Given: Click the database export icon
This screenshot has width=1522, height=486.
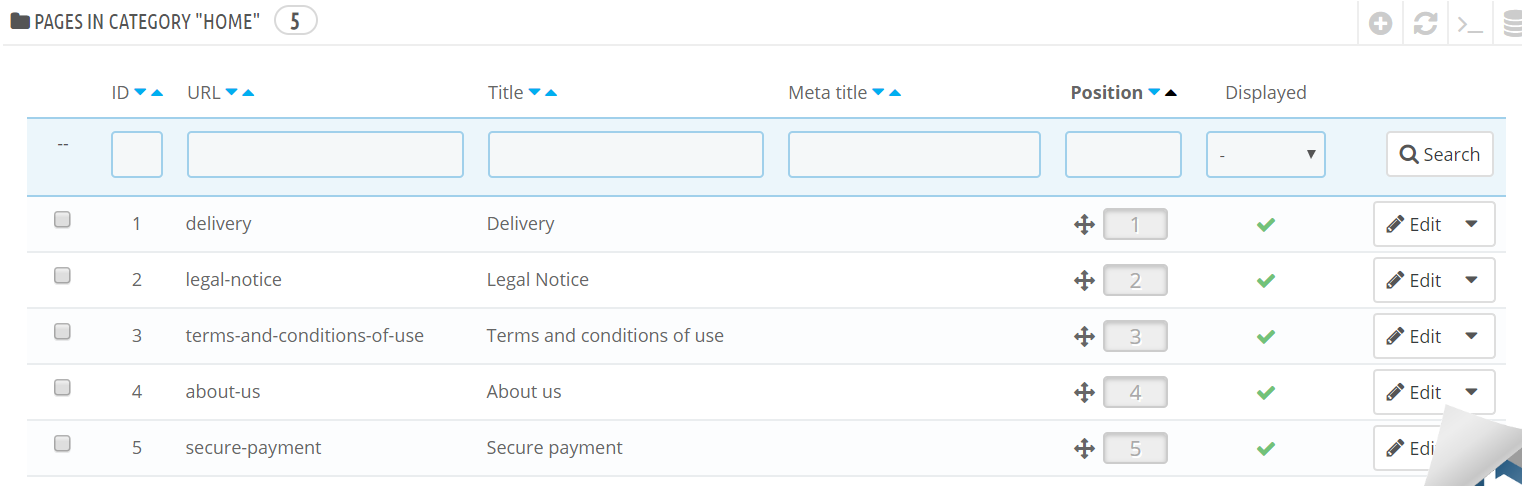Looking at the screenshot, I should click(x=1512, y=24).
